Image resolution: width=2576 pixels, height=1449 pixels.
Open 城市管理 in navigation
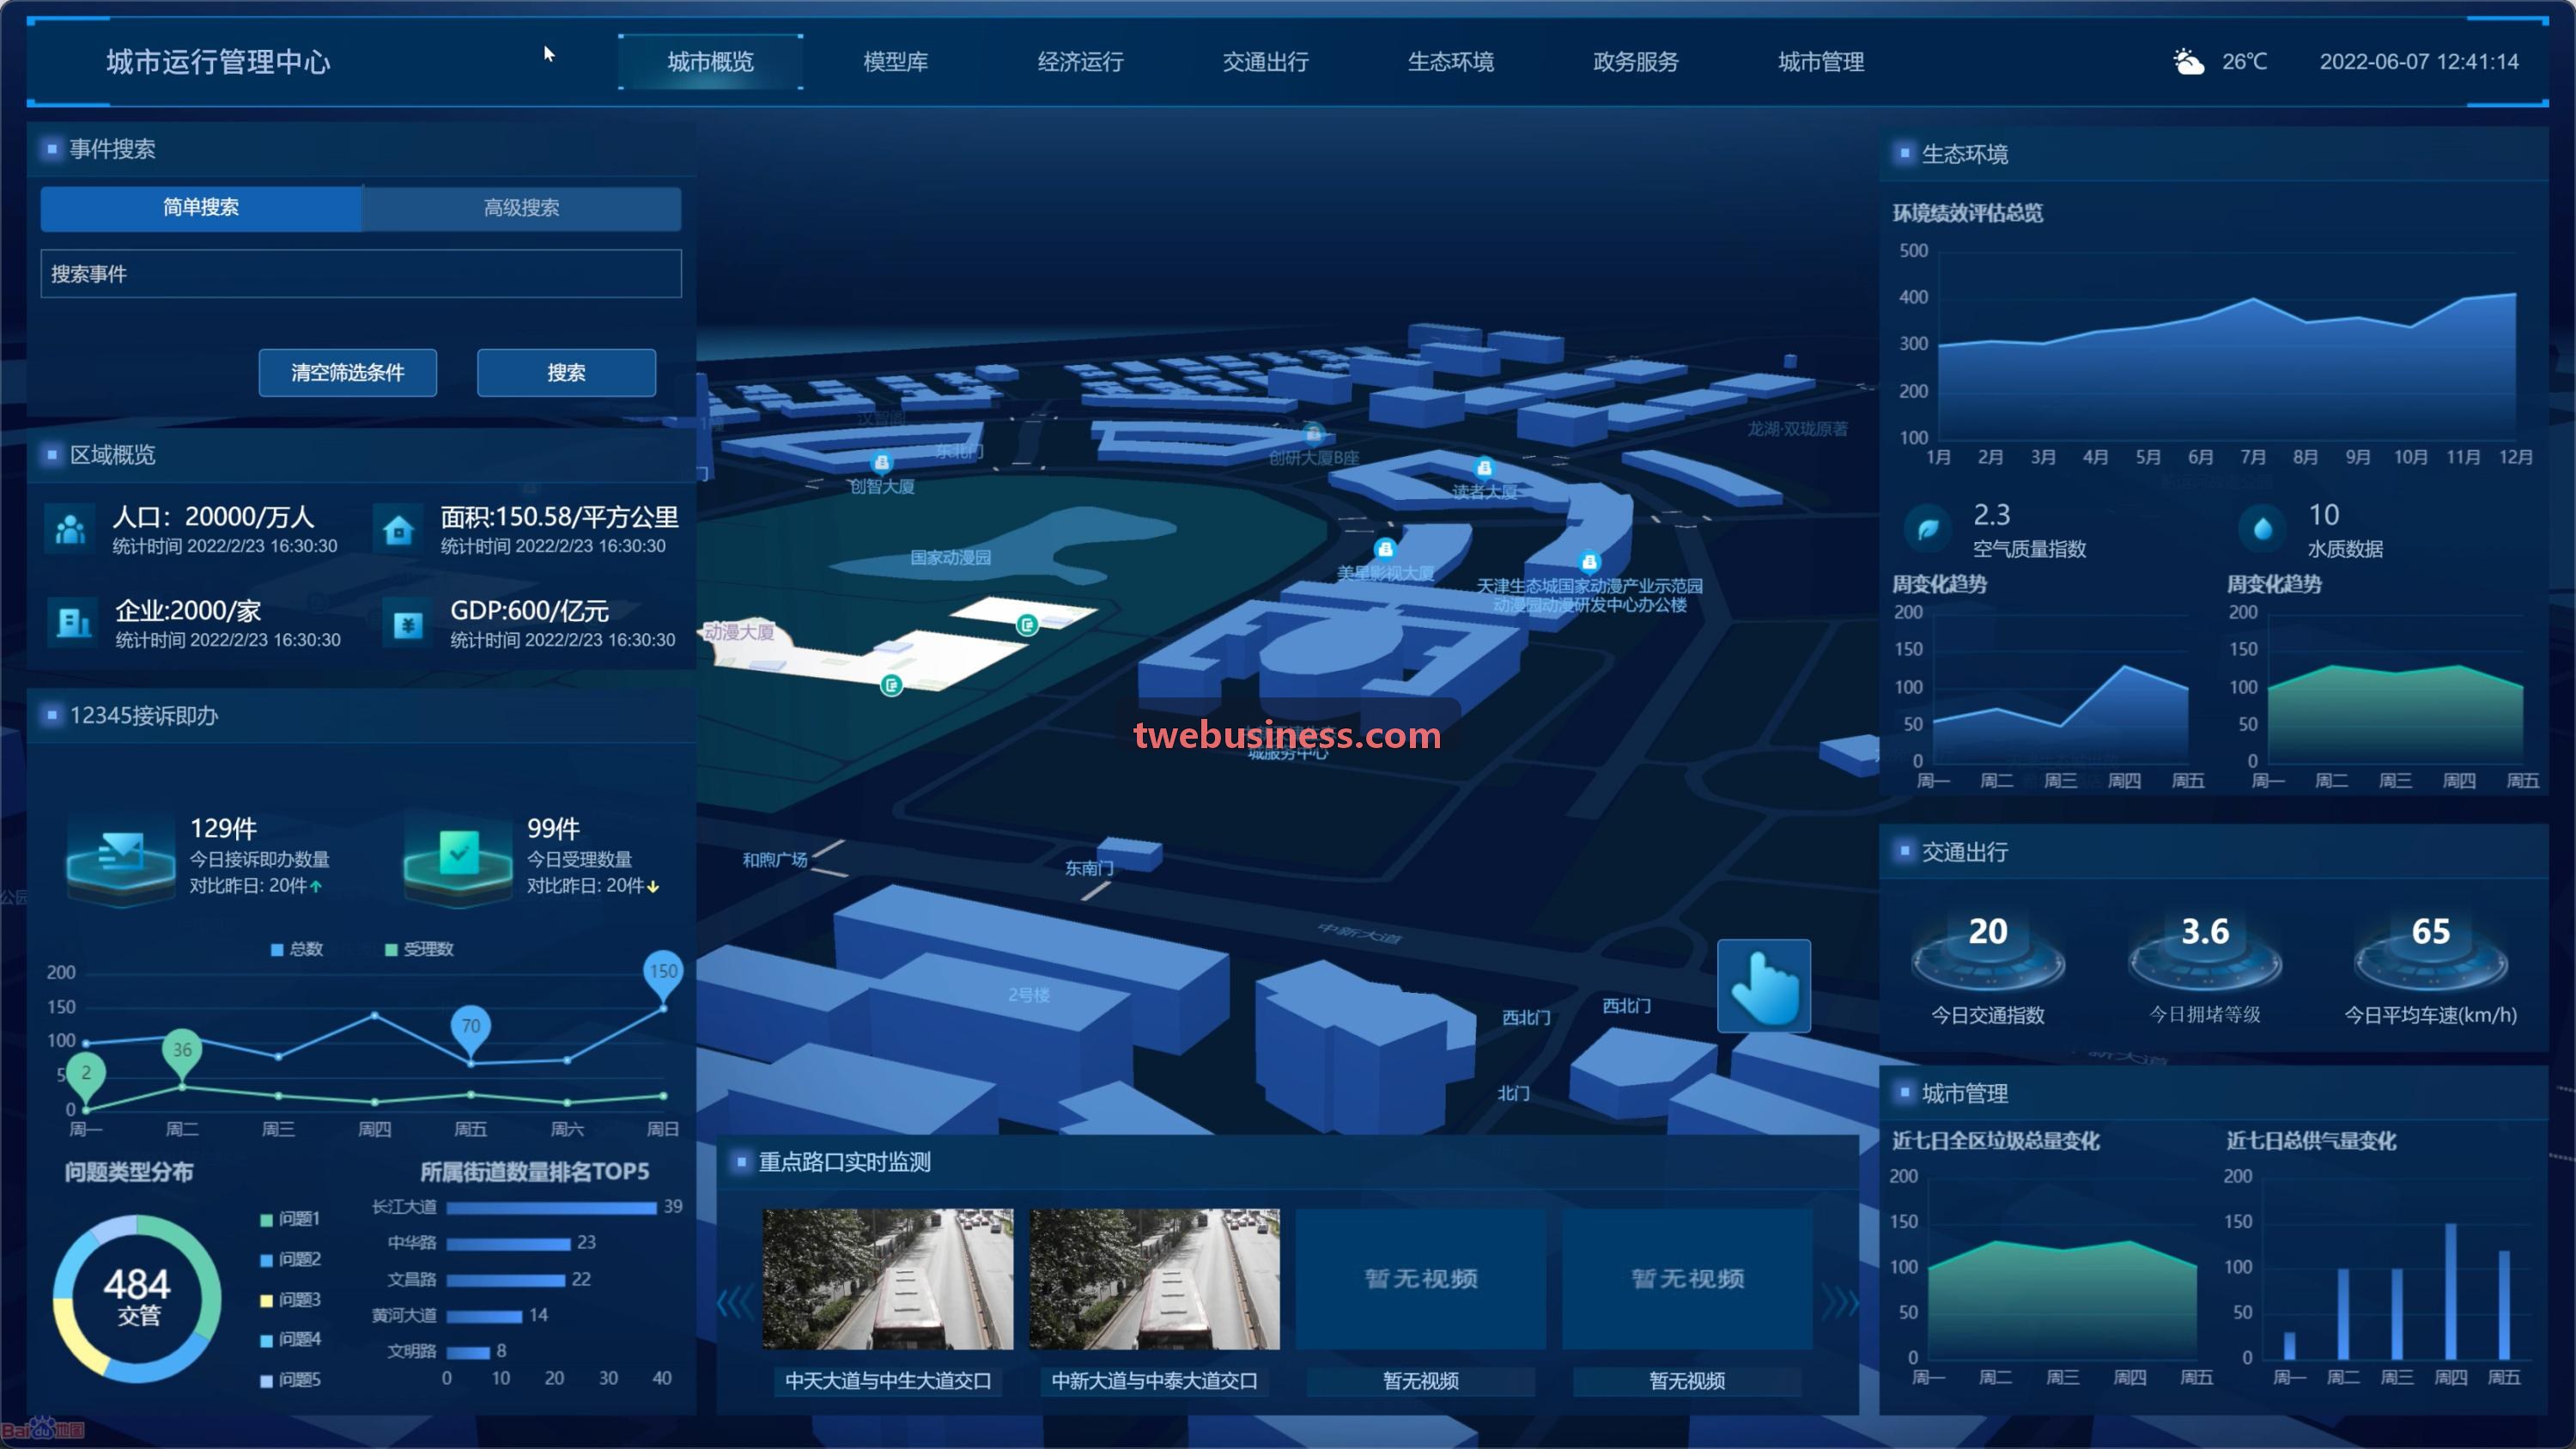pos(1821,62)
